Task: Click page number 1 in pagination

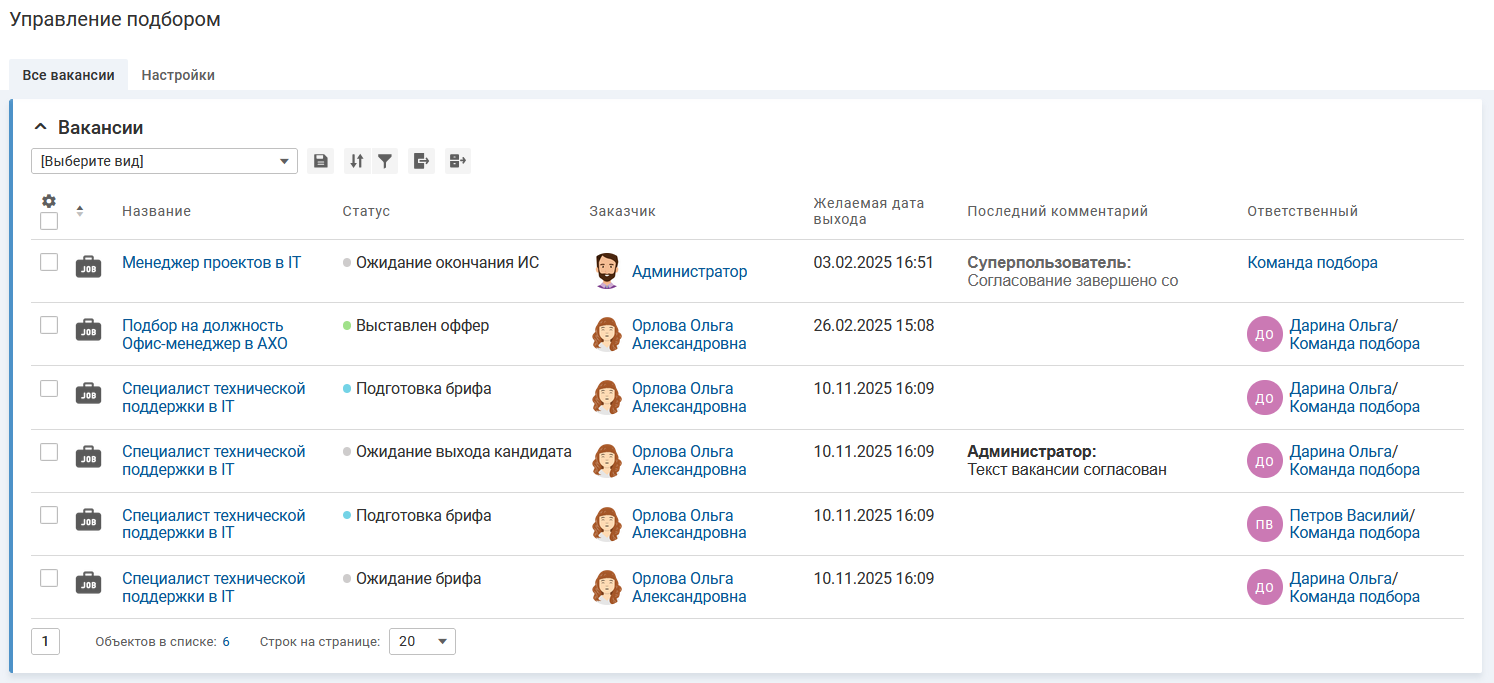Action: tap(45, 642)
